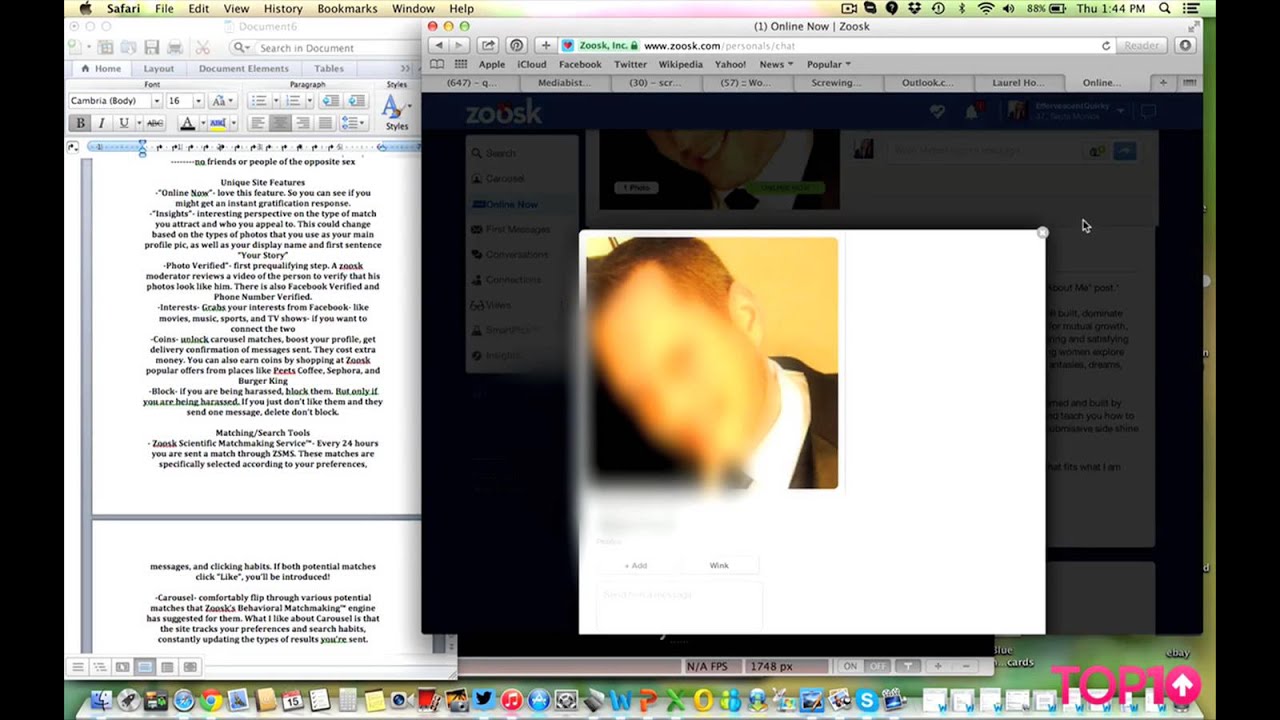The image size is (1280, 720).
Task: Click the font color A icon in Word
Action: [x=186, y=123]
